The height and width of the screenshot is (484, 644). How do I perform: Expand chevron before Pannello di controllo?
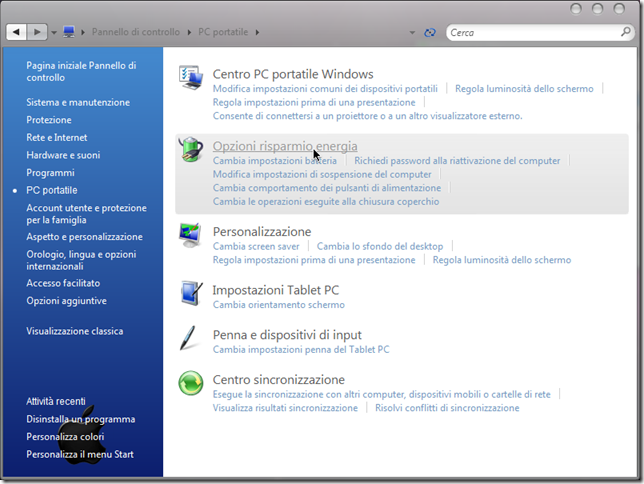(83, 32)
